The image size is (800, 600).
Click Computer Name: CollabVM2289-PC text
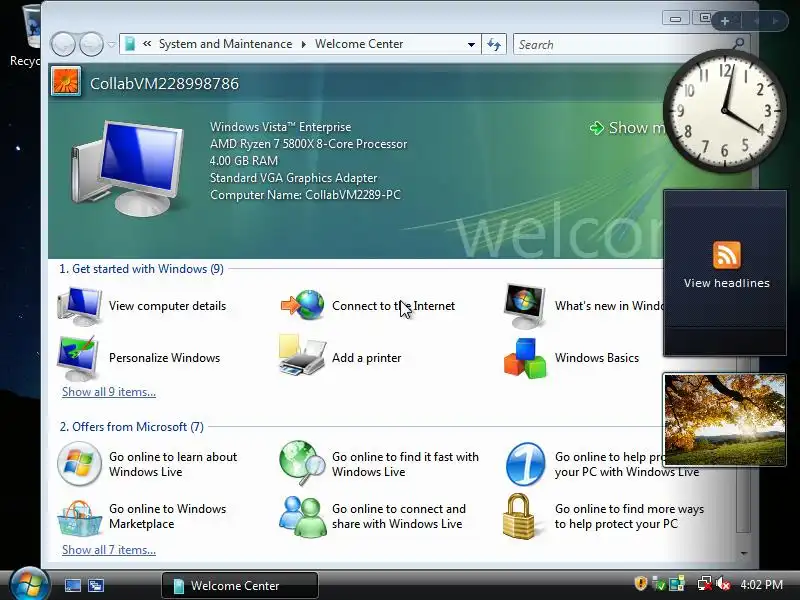click(305, 195)
